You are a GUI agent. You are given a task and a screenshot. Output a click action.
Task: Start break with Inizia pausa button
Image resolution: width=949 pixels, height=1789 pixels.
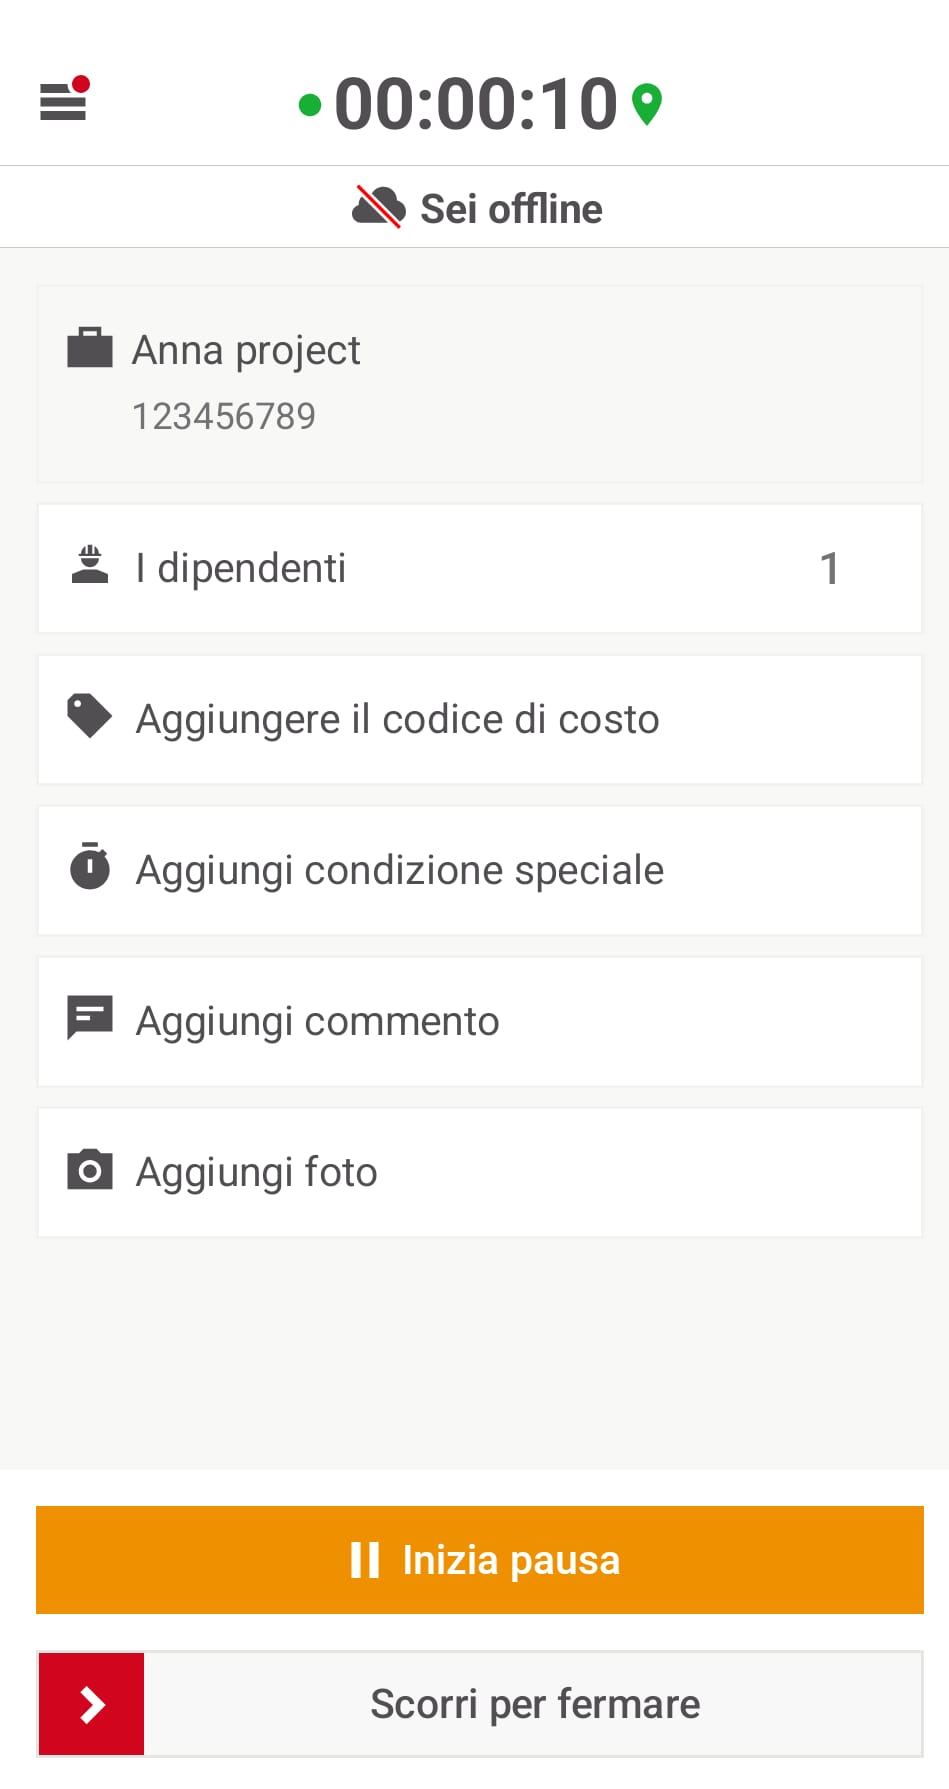480,1560
